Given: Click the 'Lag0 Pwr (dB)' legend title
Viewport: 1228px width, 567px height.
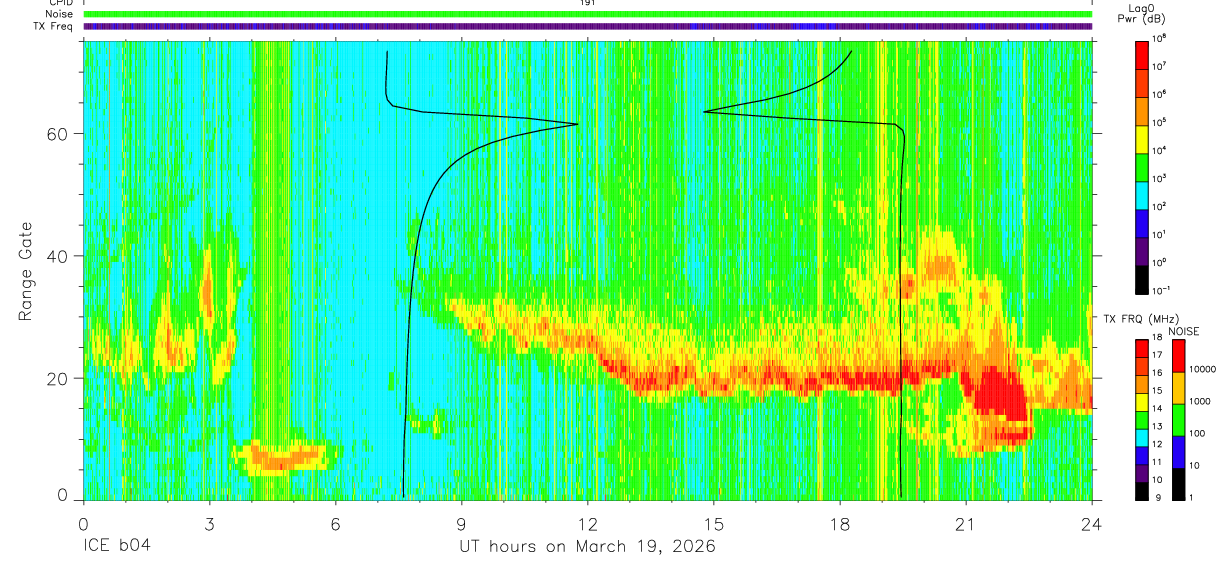Looking at the screenshot, I should (1141, 14).
